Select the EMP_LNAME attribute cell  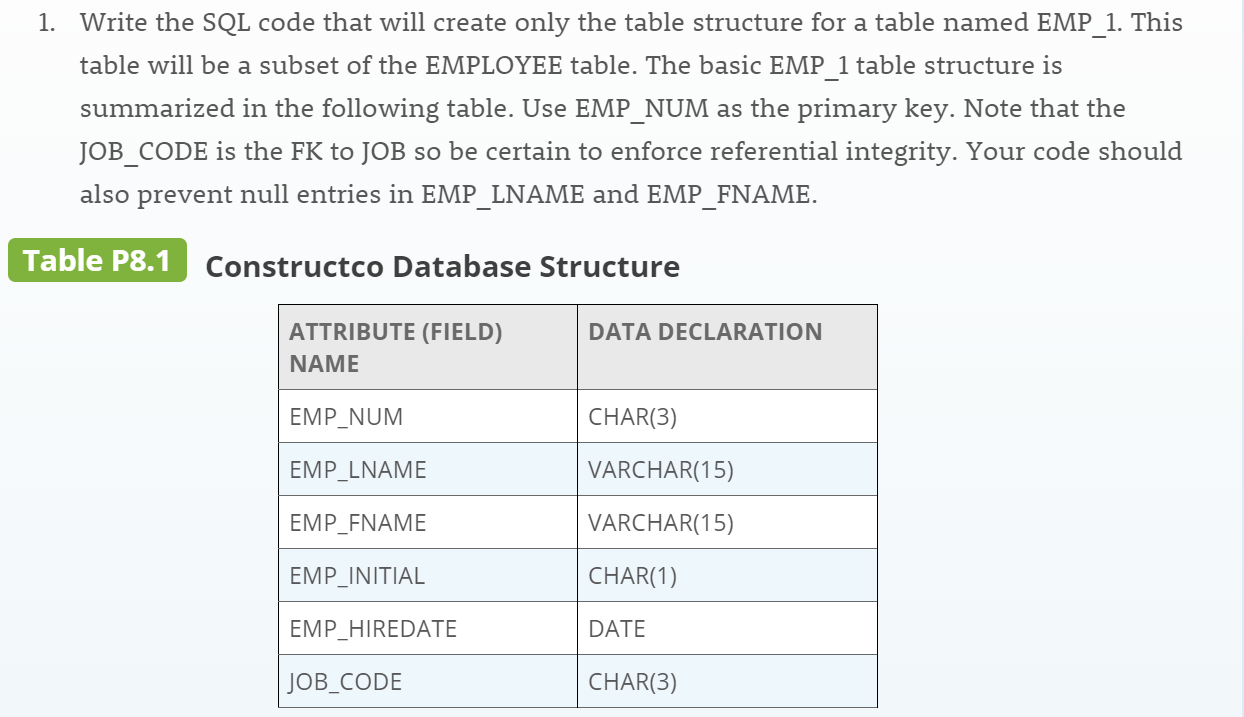click(428, 470)
